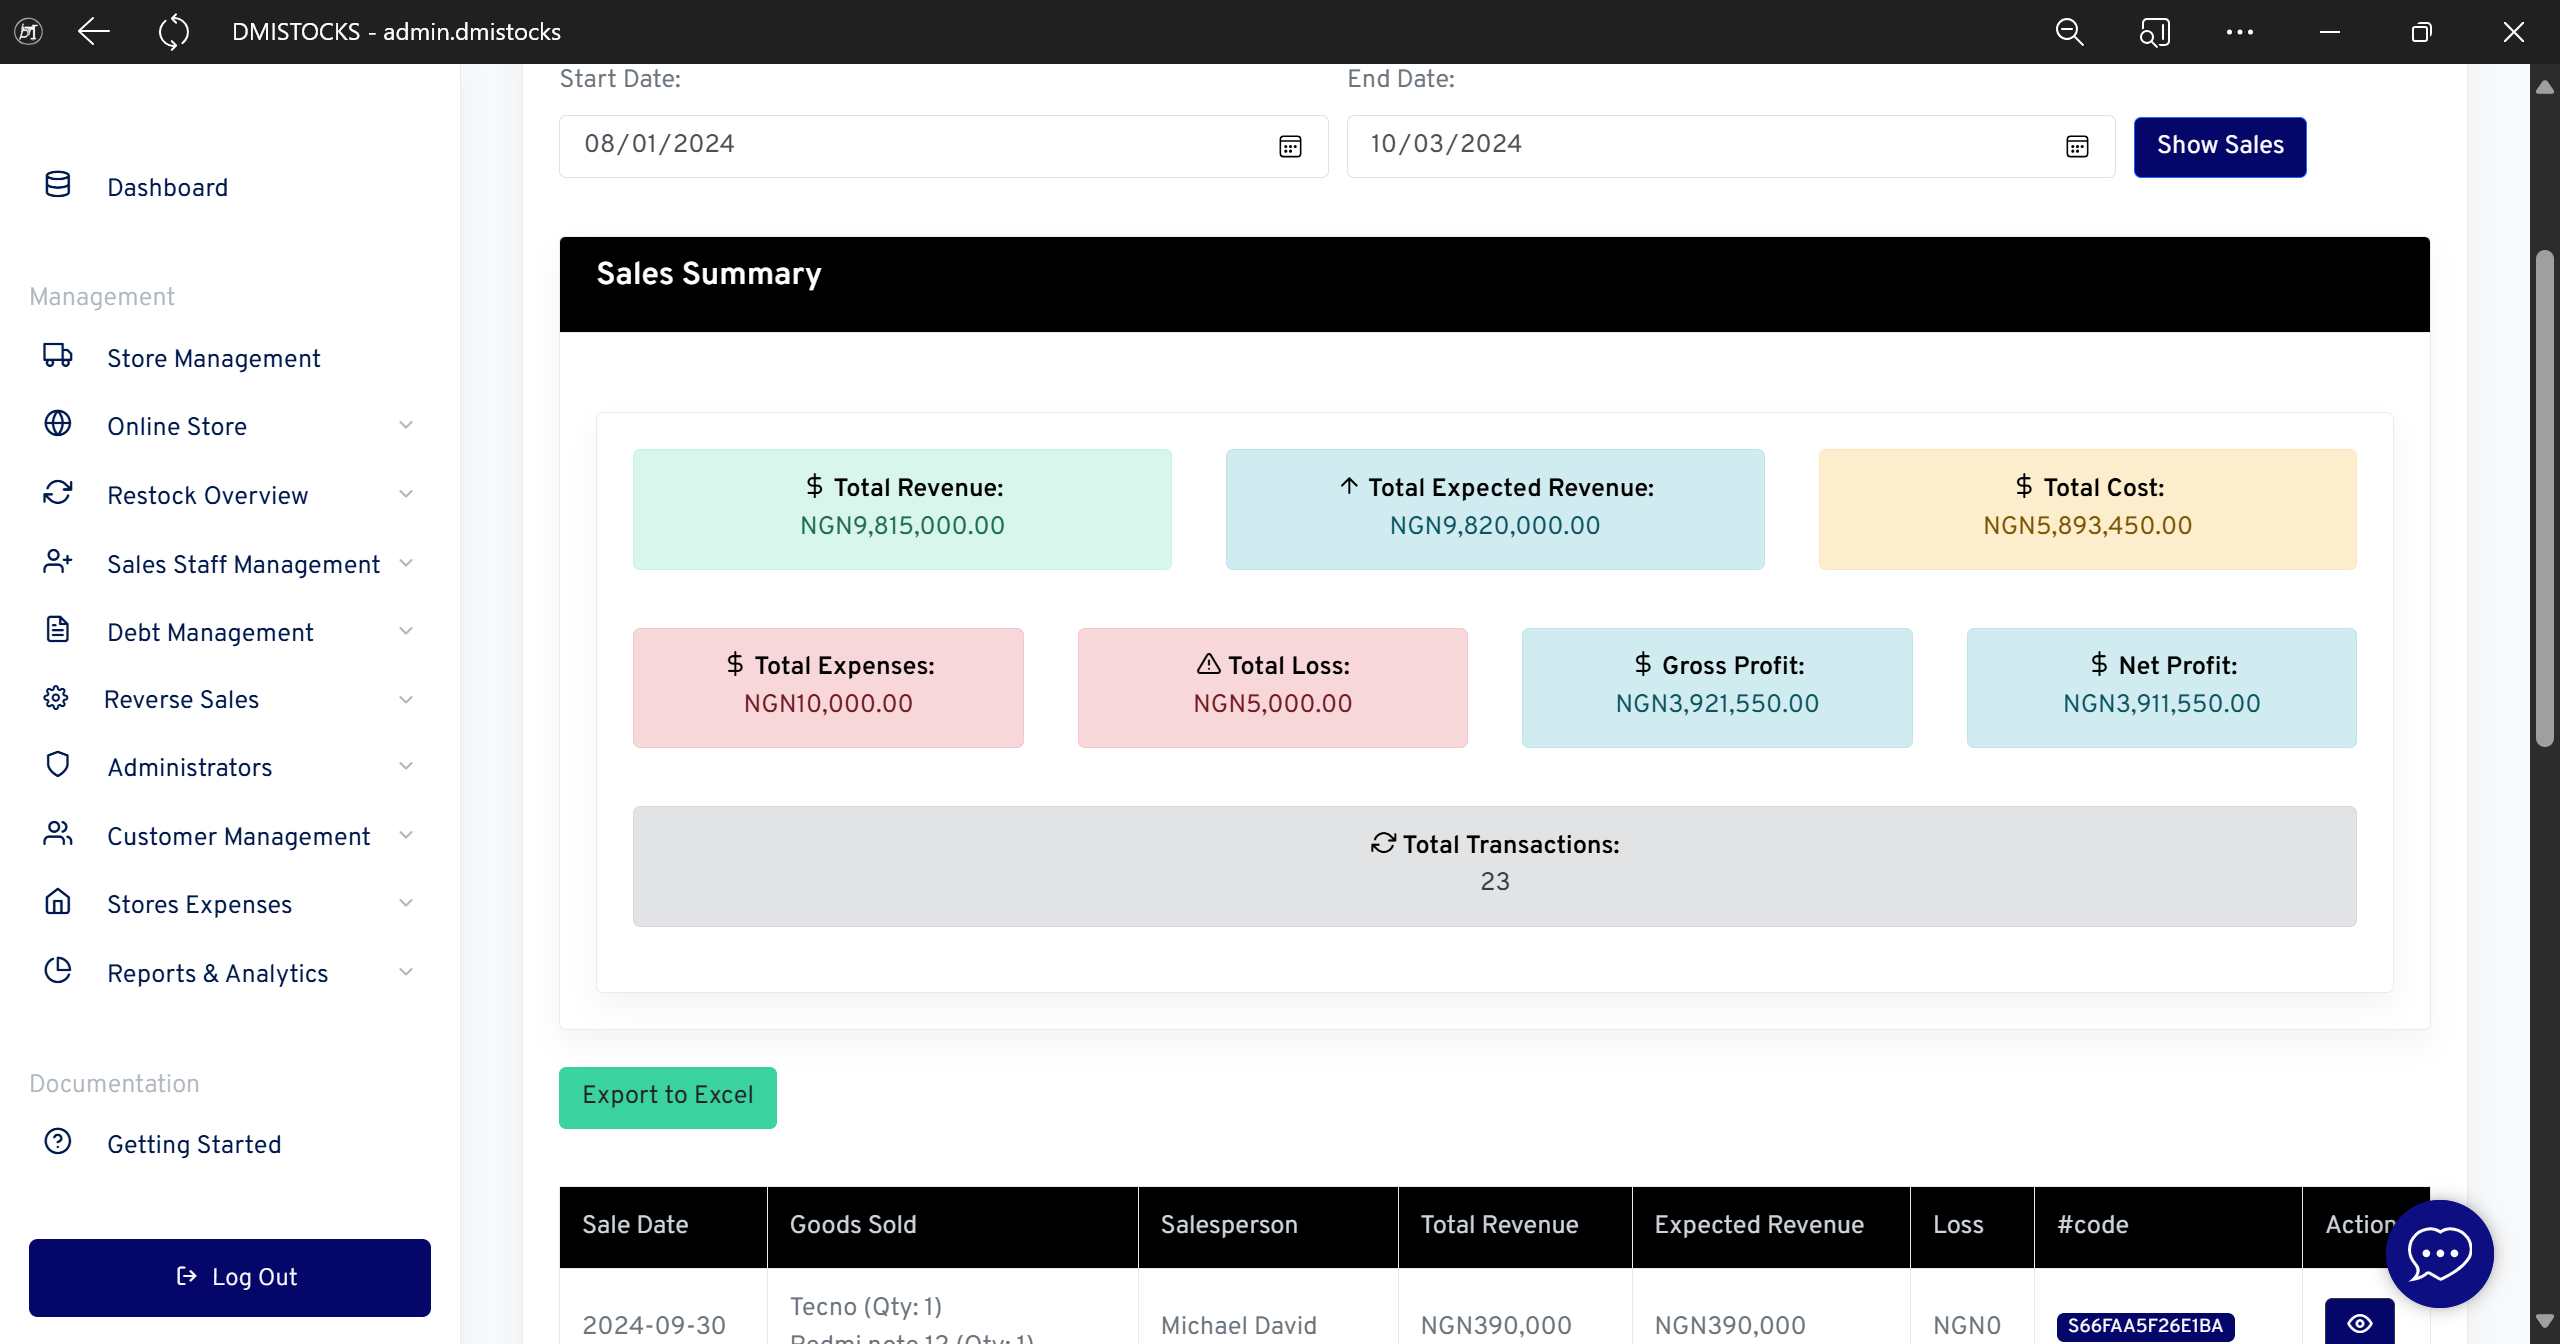
Task: Open the End Date calendar picker icon
Action: click(x=2077, y=147)
